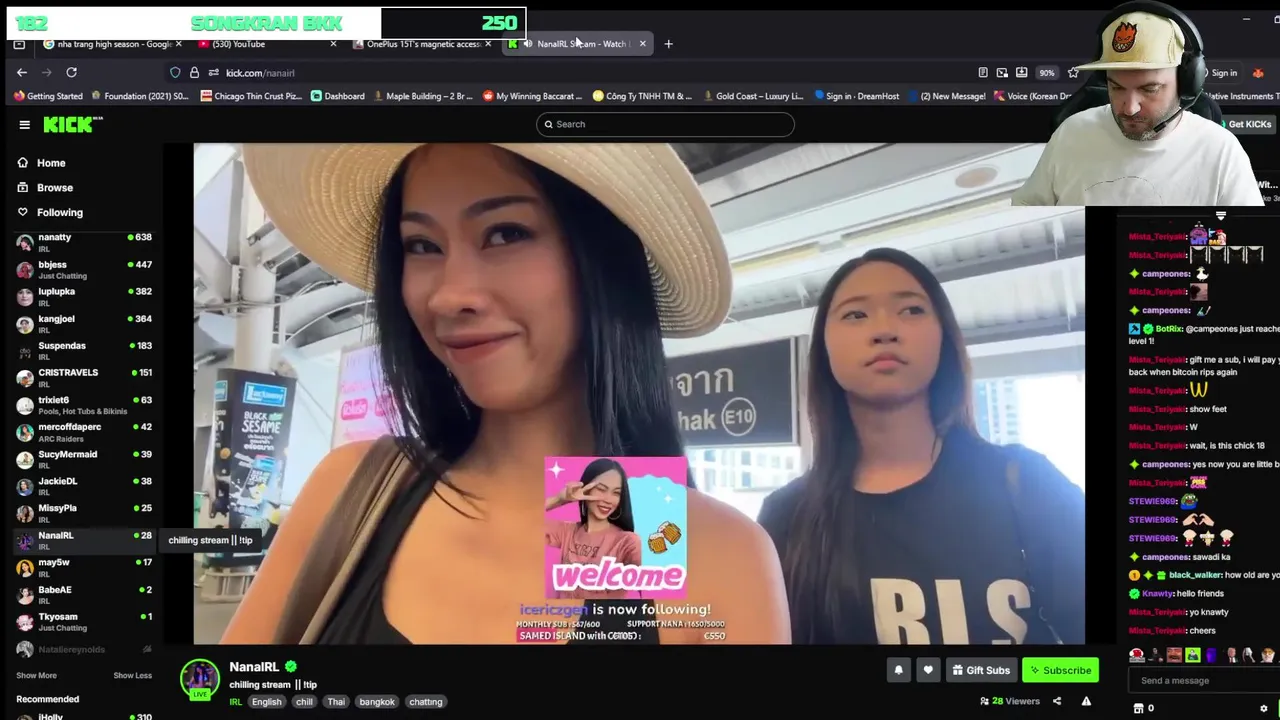
Task: Bookmark this page with the star icon
Action: [x=1073, y=72]
